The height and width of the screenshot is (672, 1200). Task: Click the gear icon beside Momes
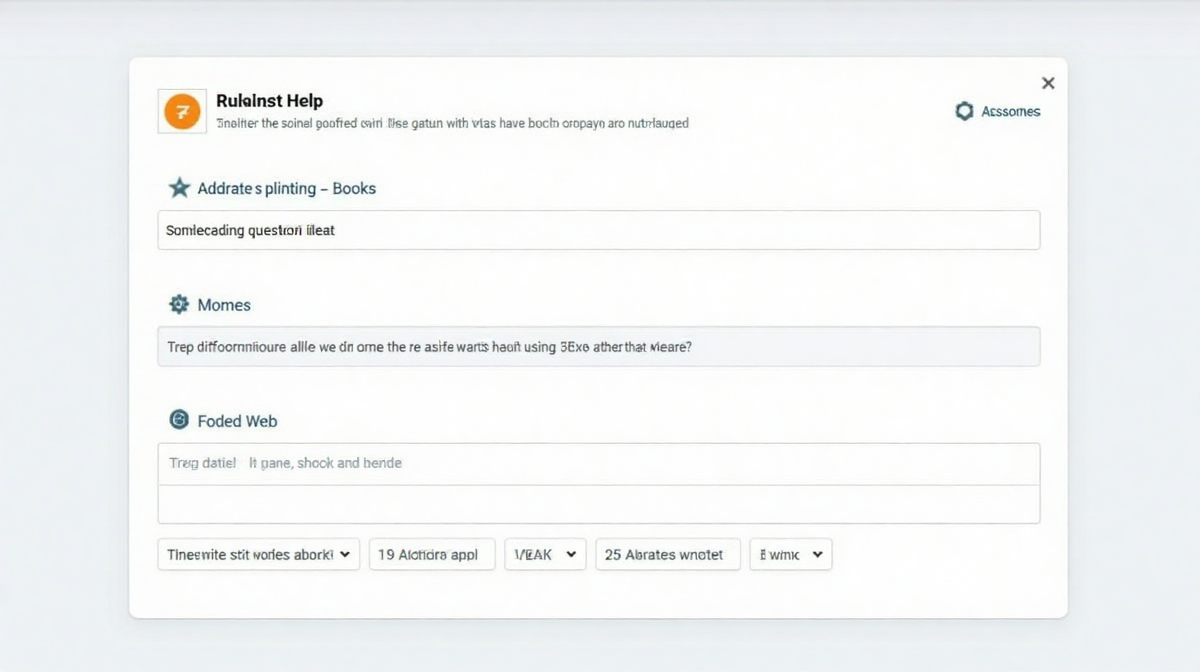point(179,305)
